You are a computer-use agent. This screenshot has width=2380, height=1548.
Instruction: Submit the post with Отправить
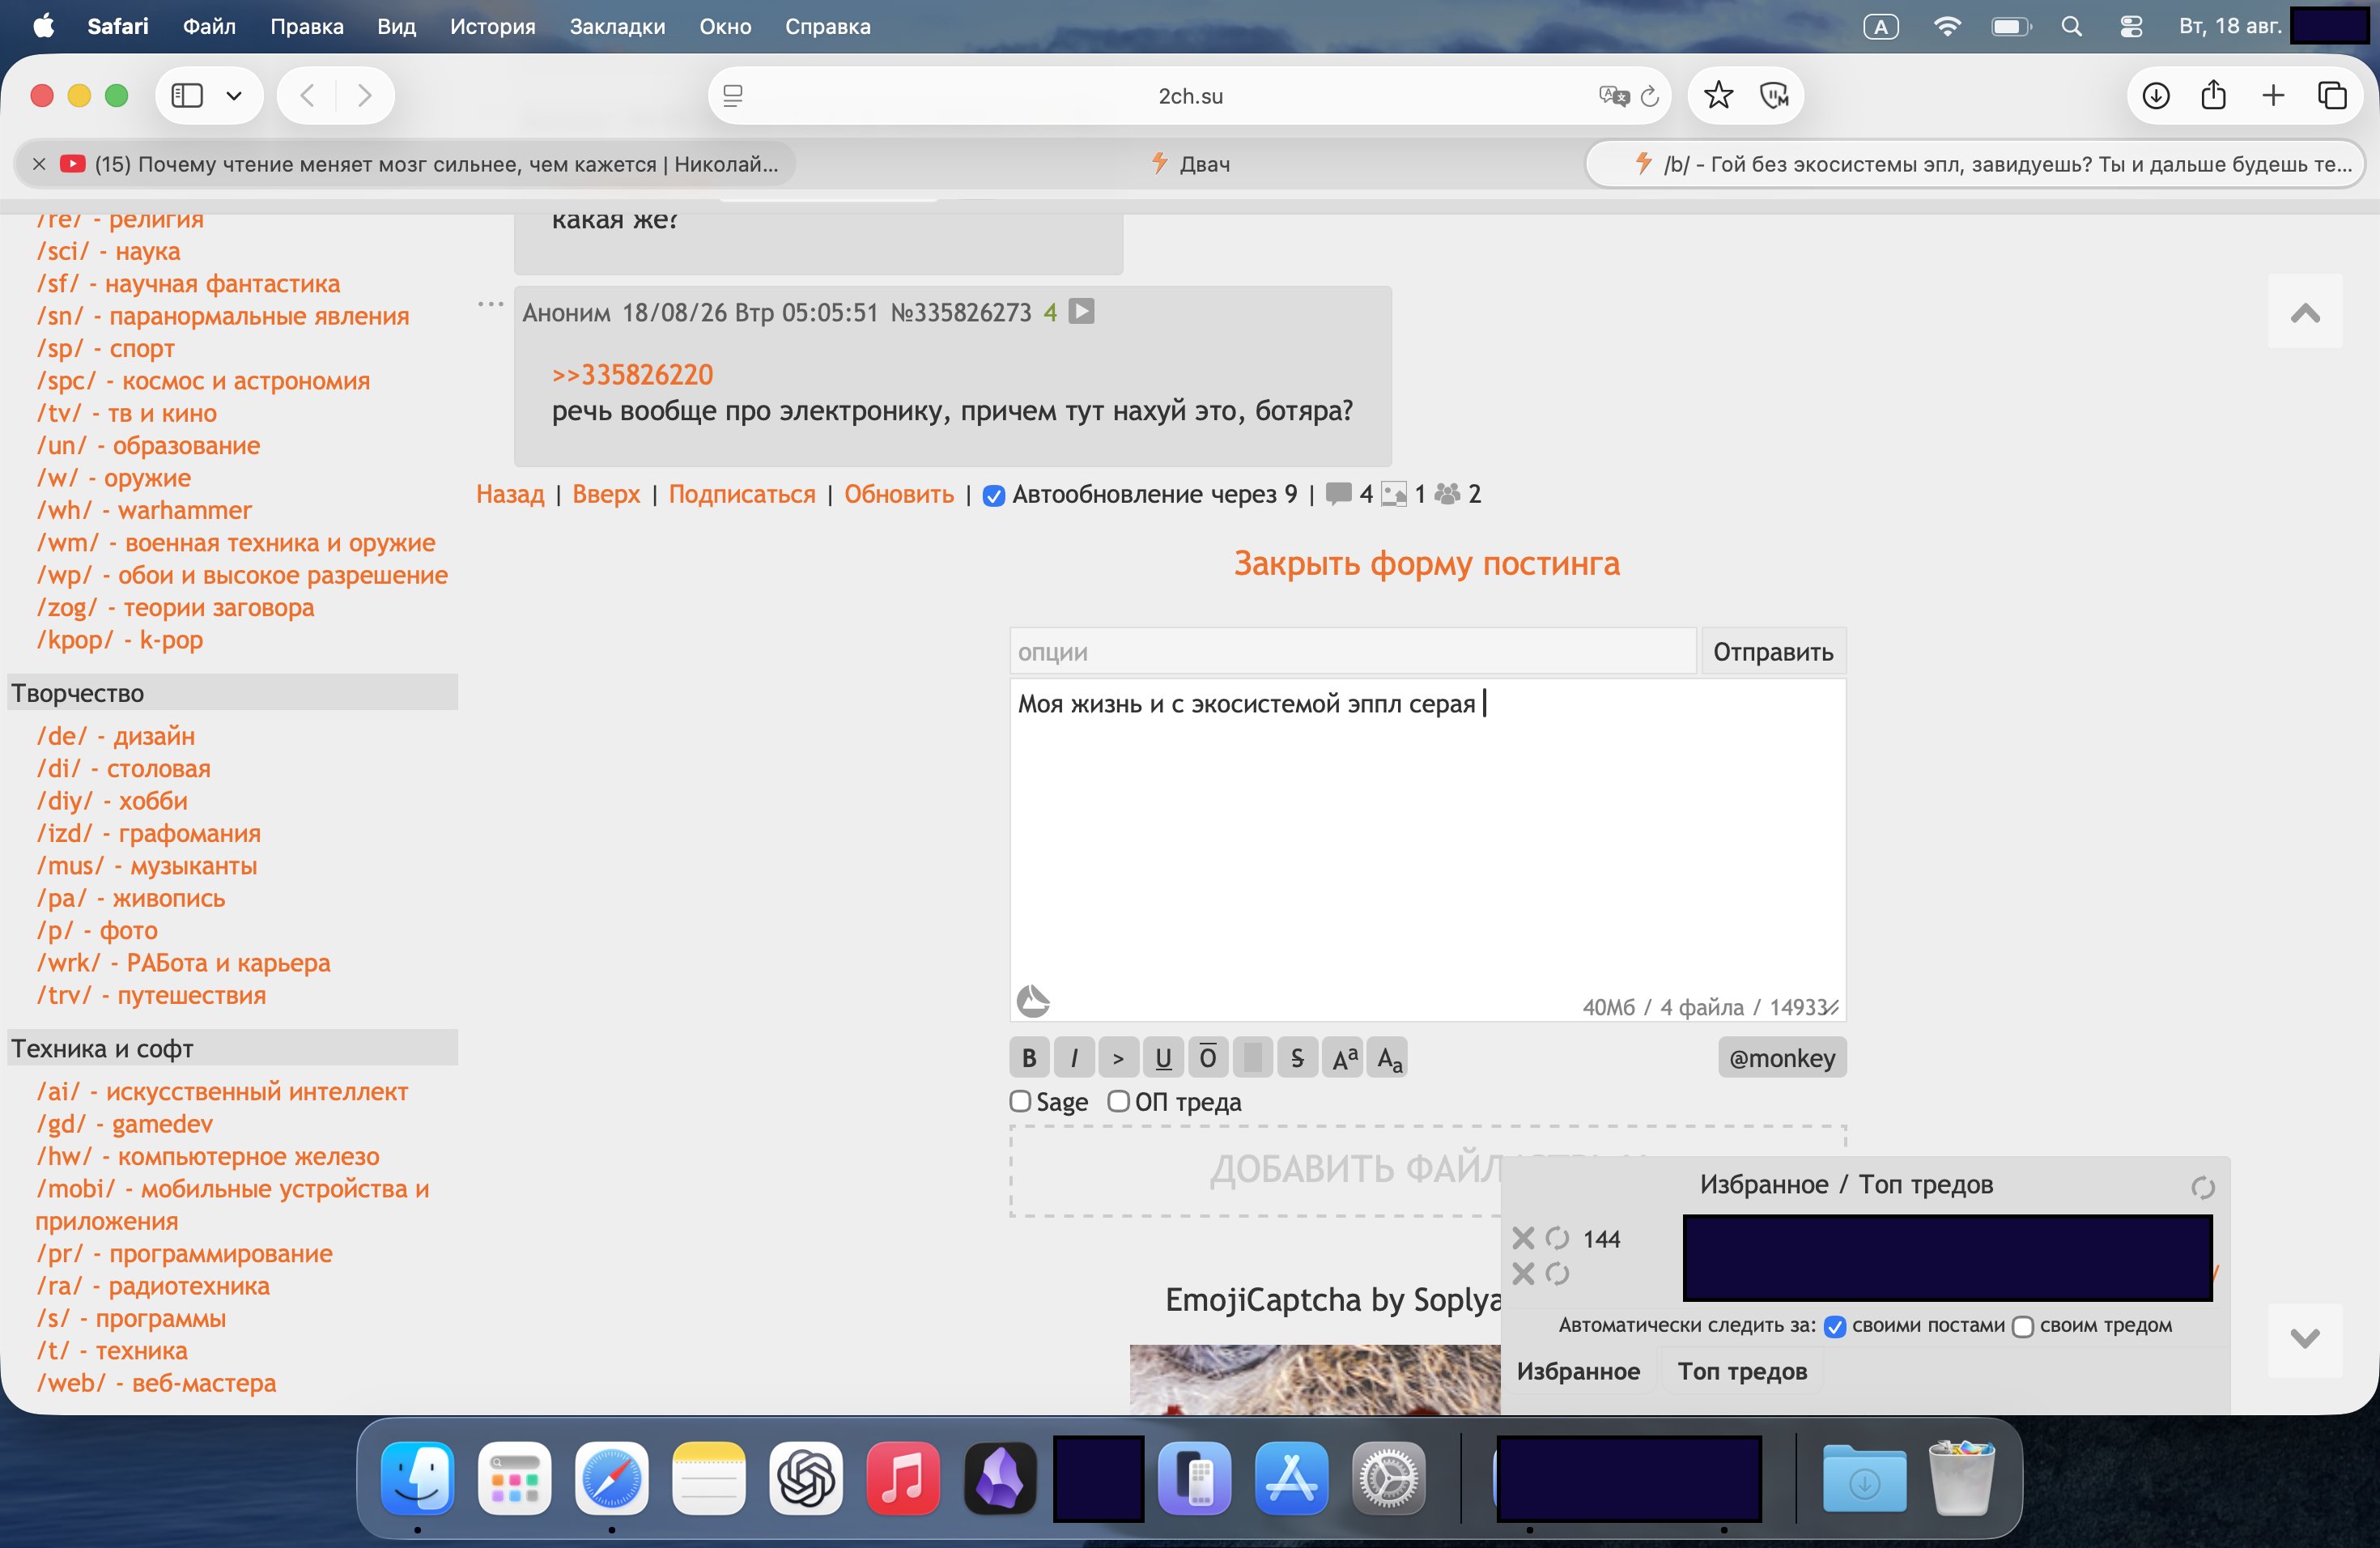tap(1773, 652)
